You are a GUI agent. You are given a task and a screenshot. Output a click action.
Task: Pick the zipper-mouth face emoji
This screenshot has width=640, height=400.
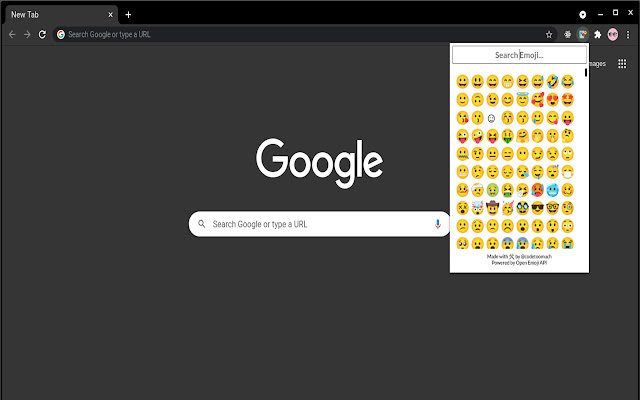(x=462, y=154)
